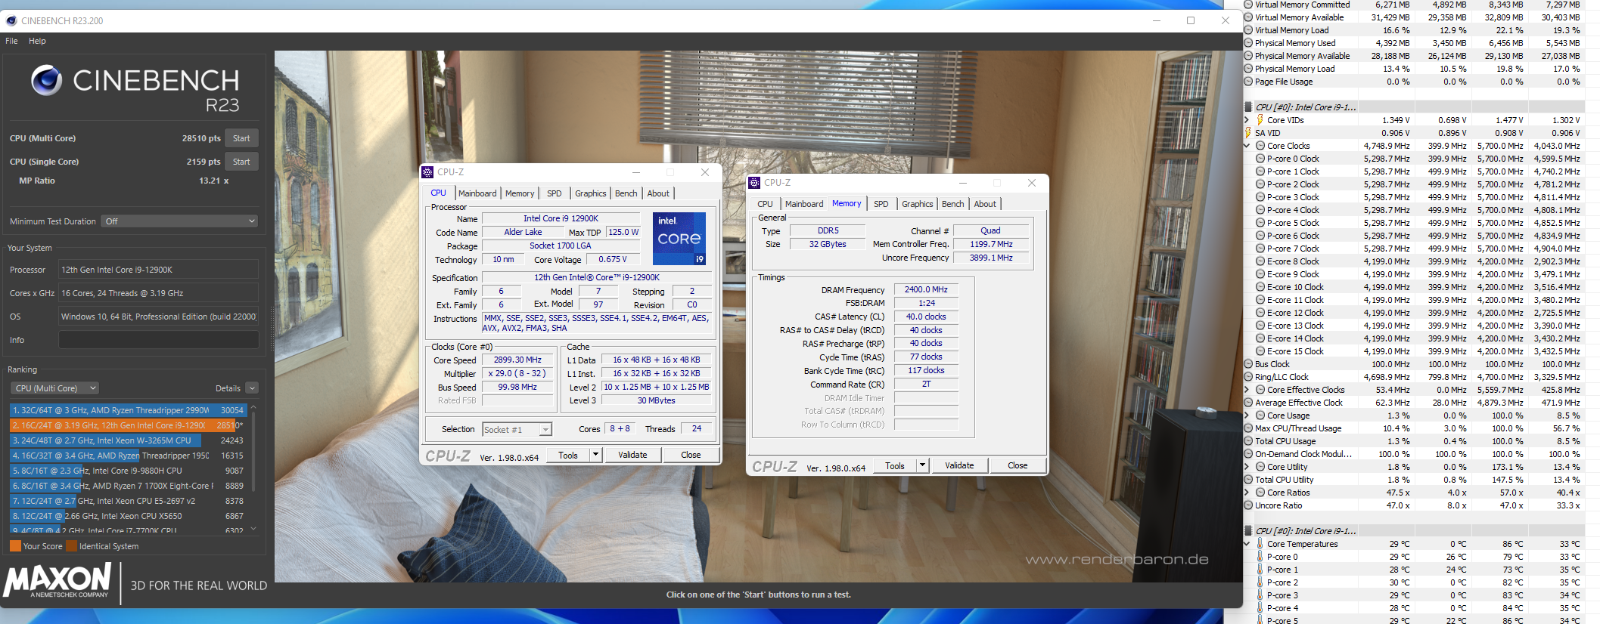The height and width of the screenshot is (624, 1600).
Task: Expand the Core Utility sensor group
Action: pos(1248,467)
